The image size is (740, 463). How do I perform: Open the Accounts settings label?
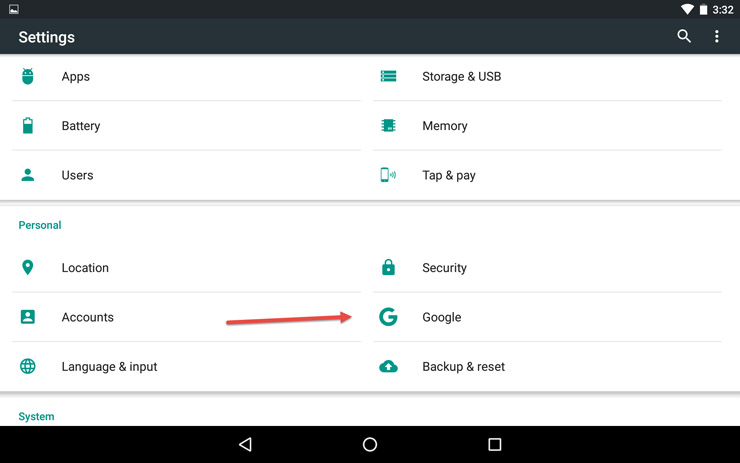pyautogui.click(x=87, y=317)
